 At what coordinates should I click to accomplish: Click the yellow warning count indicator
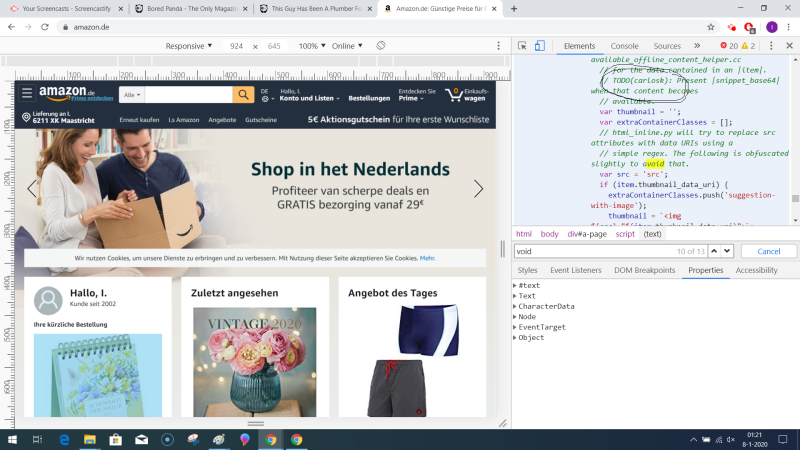[x=748, y=46]
